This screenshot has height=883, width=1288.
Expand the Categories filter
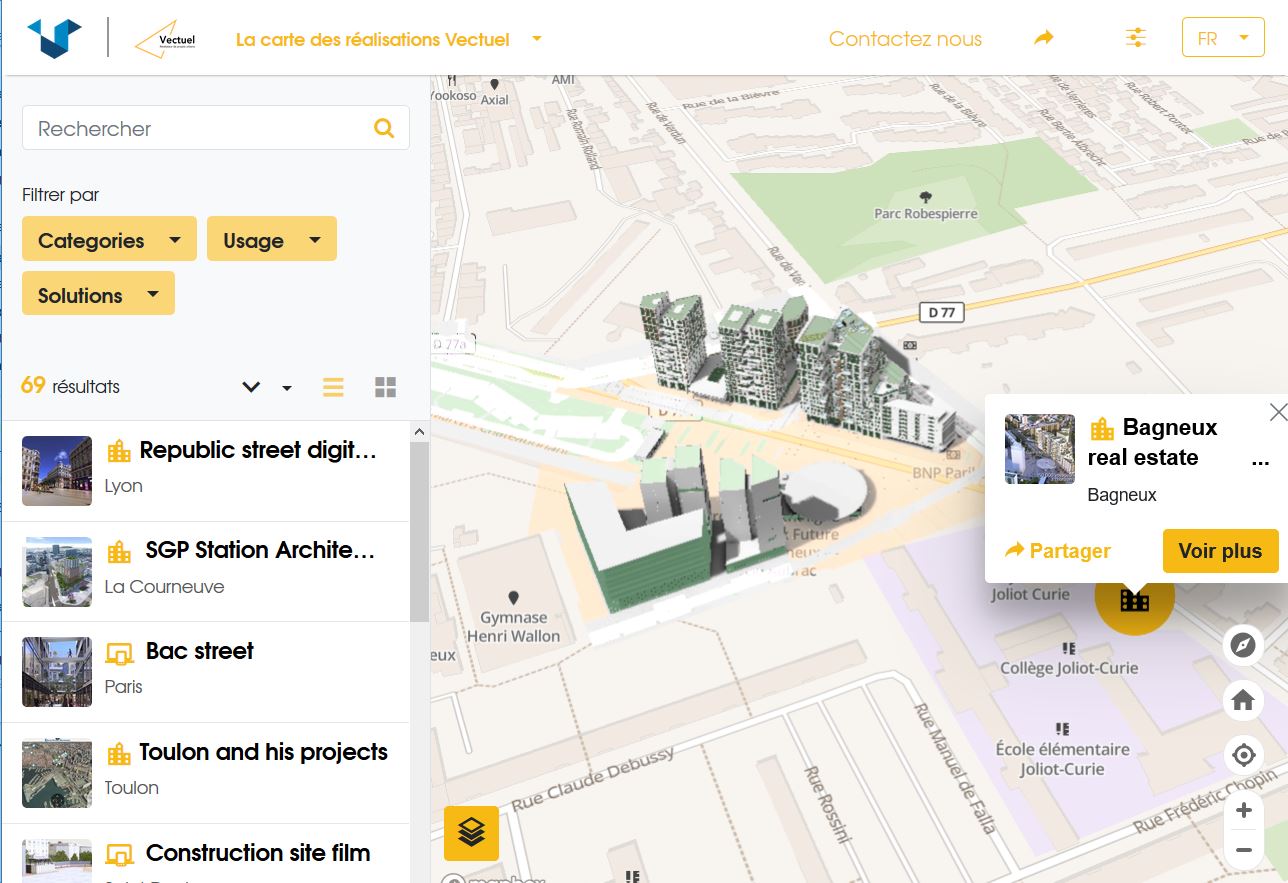pos(109,240)
